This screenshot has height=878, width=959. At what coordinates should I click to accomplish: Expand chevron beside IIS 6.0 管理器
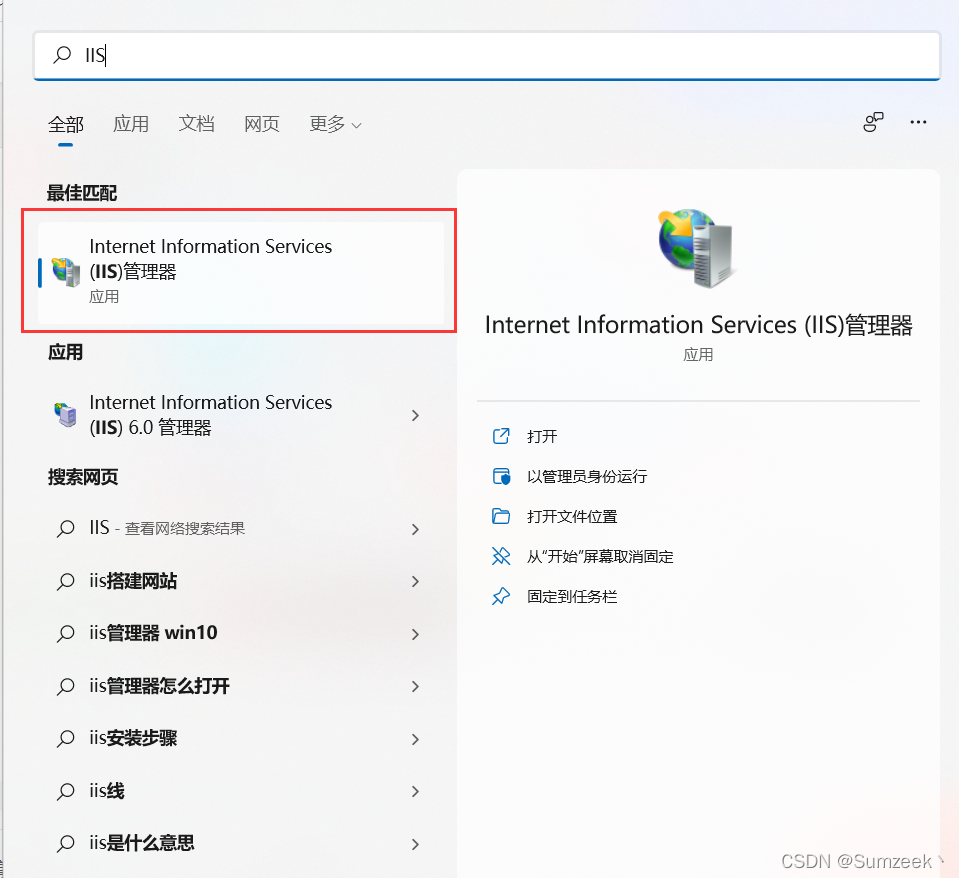coord(415,415)
